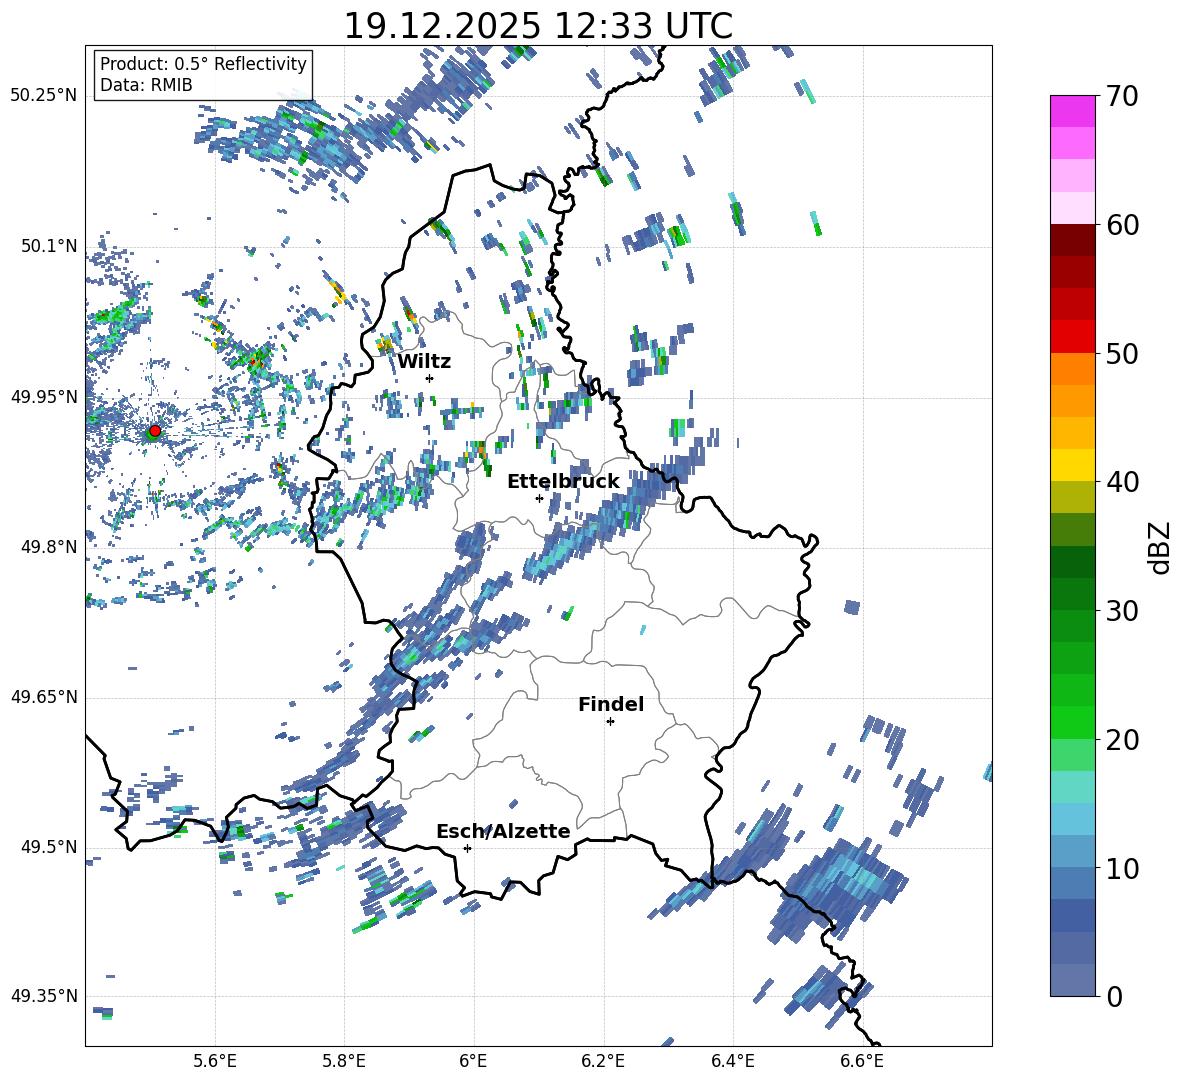
Task: Click the 50.25°N latitude label
Action: point(44,95)
